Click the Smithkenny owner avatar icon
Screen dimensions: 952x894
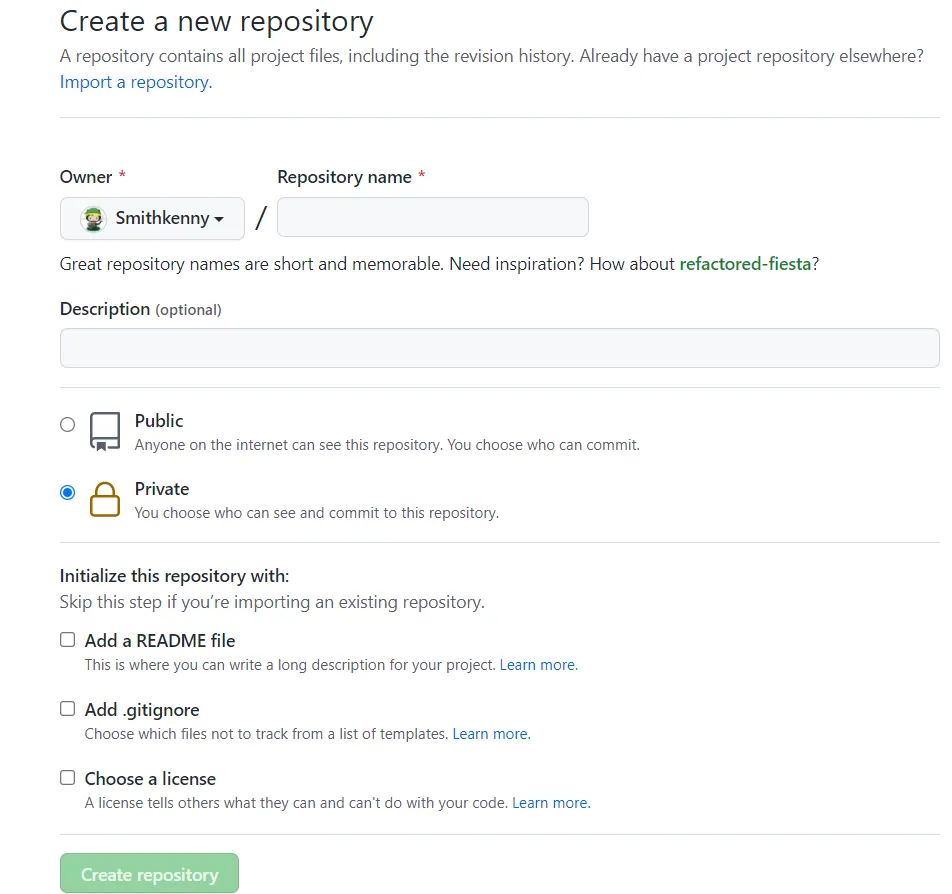click(x=94, y=218)
